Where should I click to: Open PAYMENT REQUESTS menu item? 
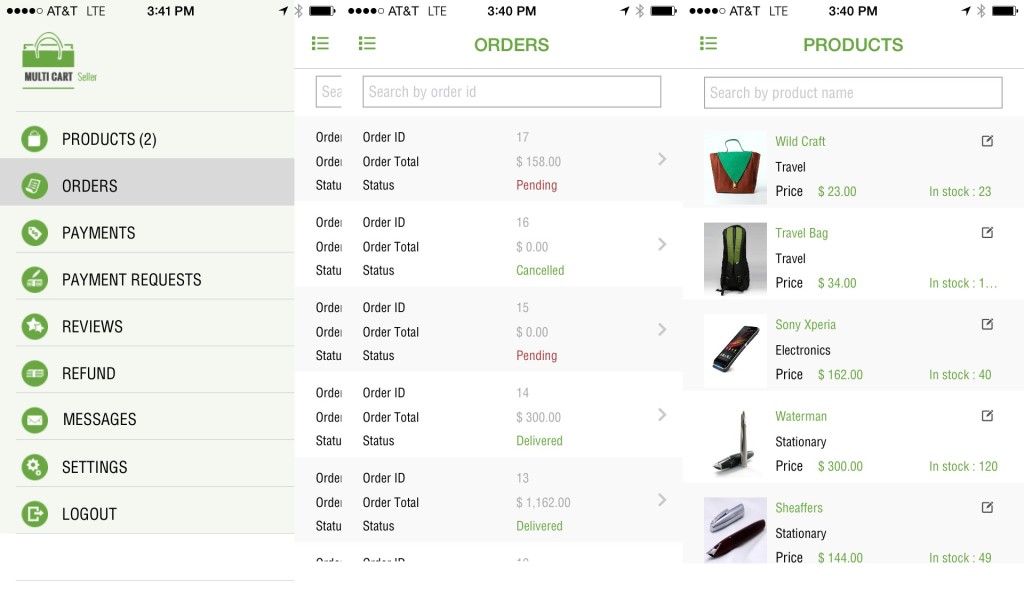(x=131, y=280)
